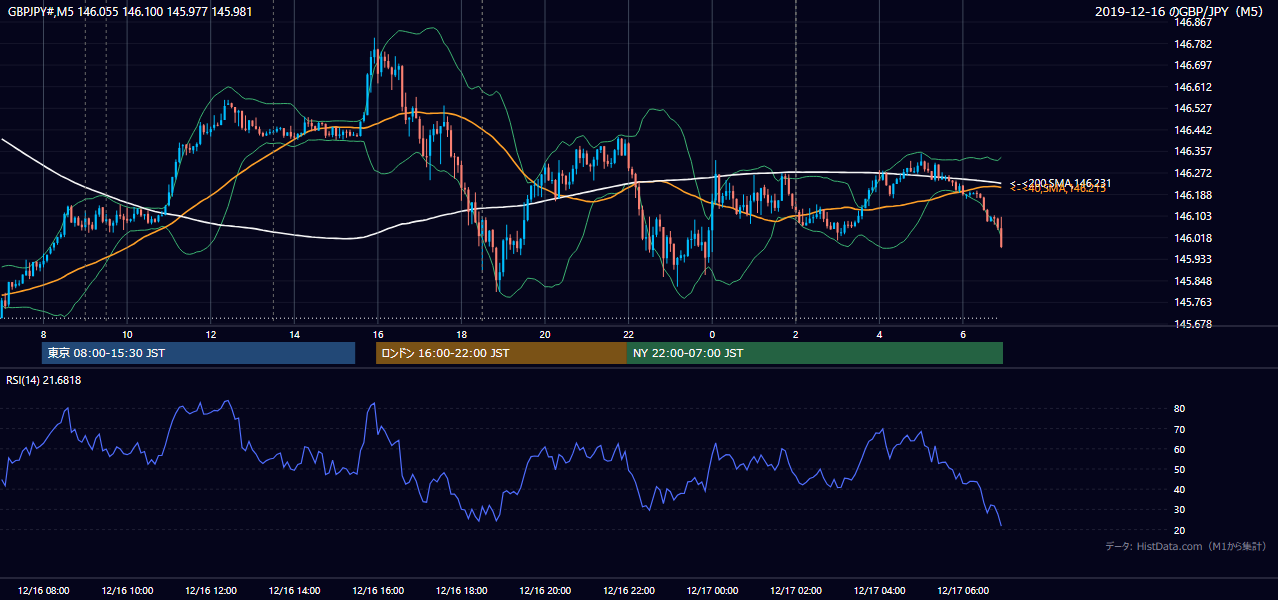1278x600 pixels.
Task: Click hour tick 12 under the price chart
Action: tap(210, 334)
